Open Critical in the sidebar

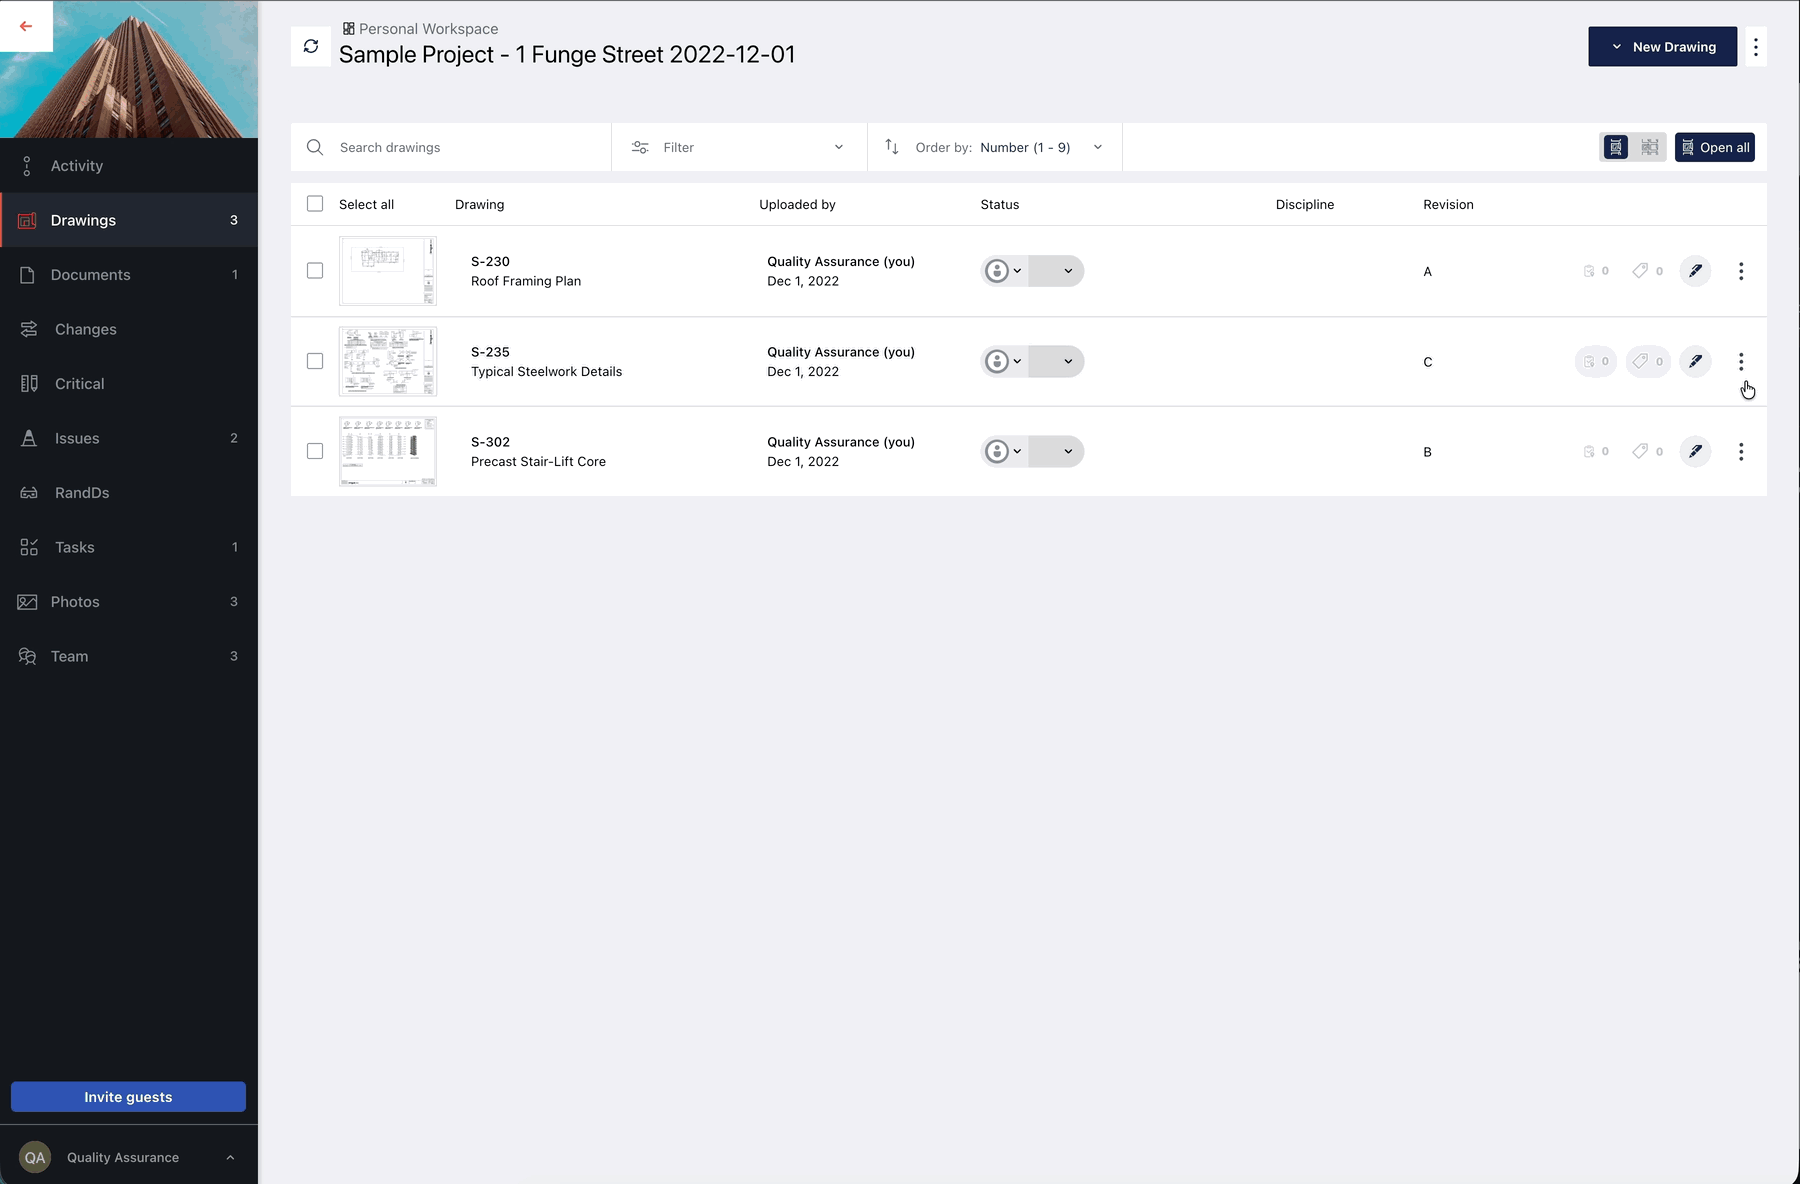tap(129, 384)
